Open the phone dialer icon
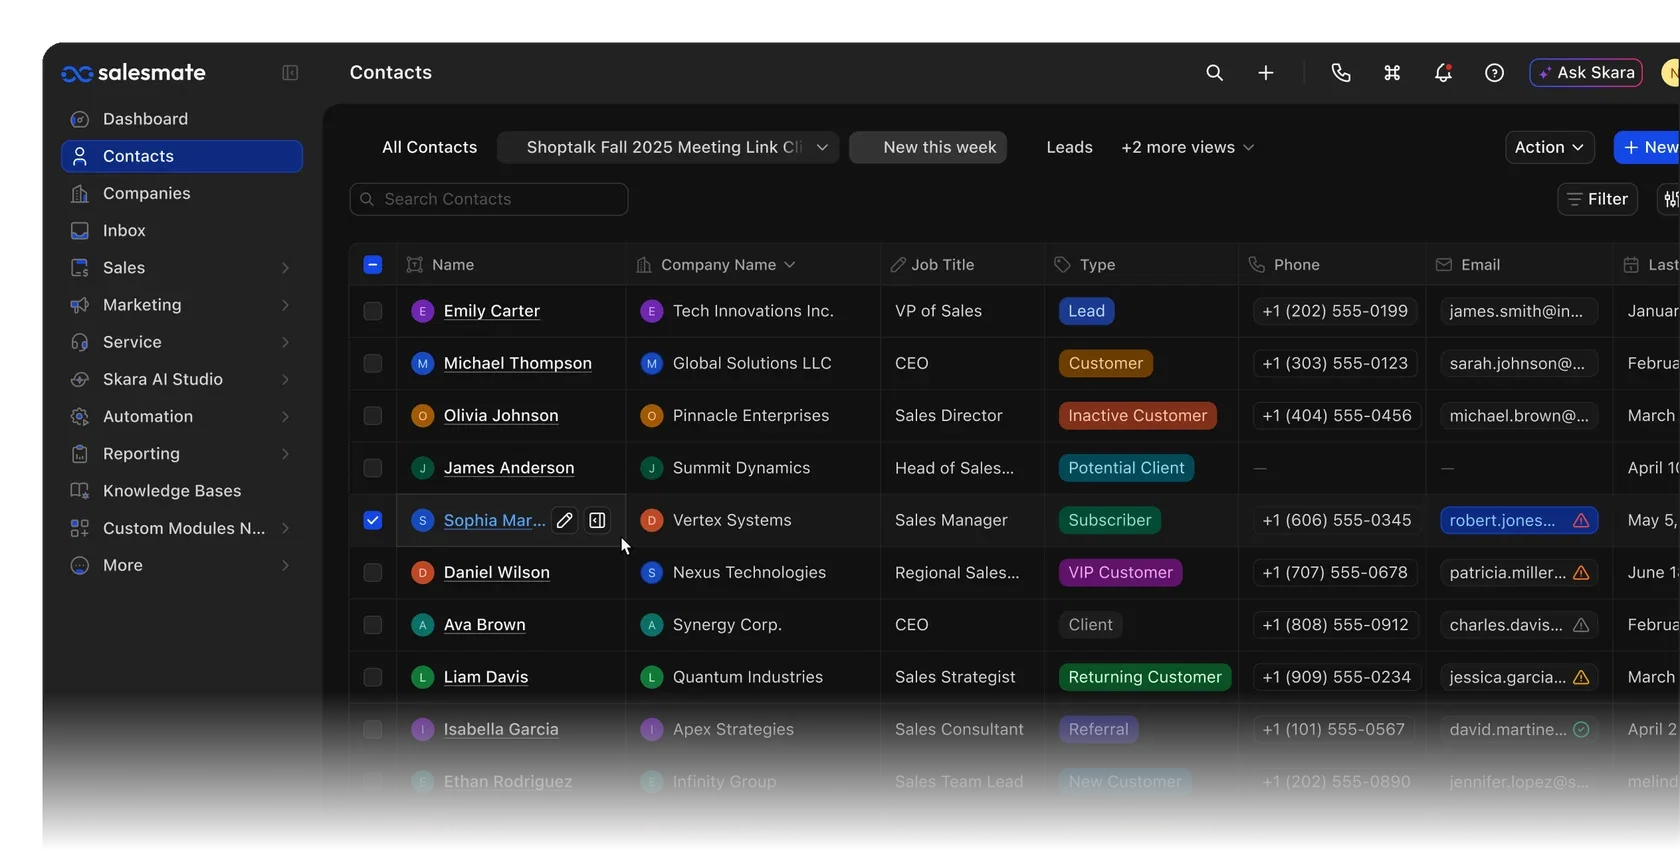The image size is (1680, 850). point(1341,73)
